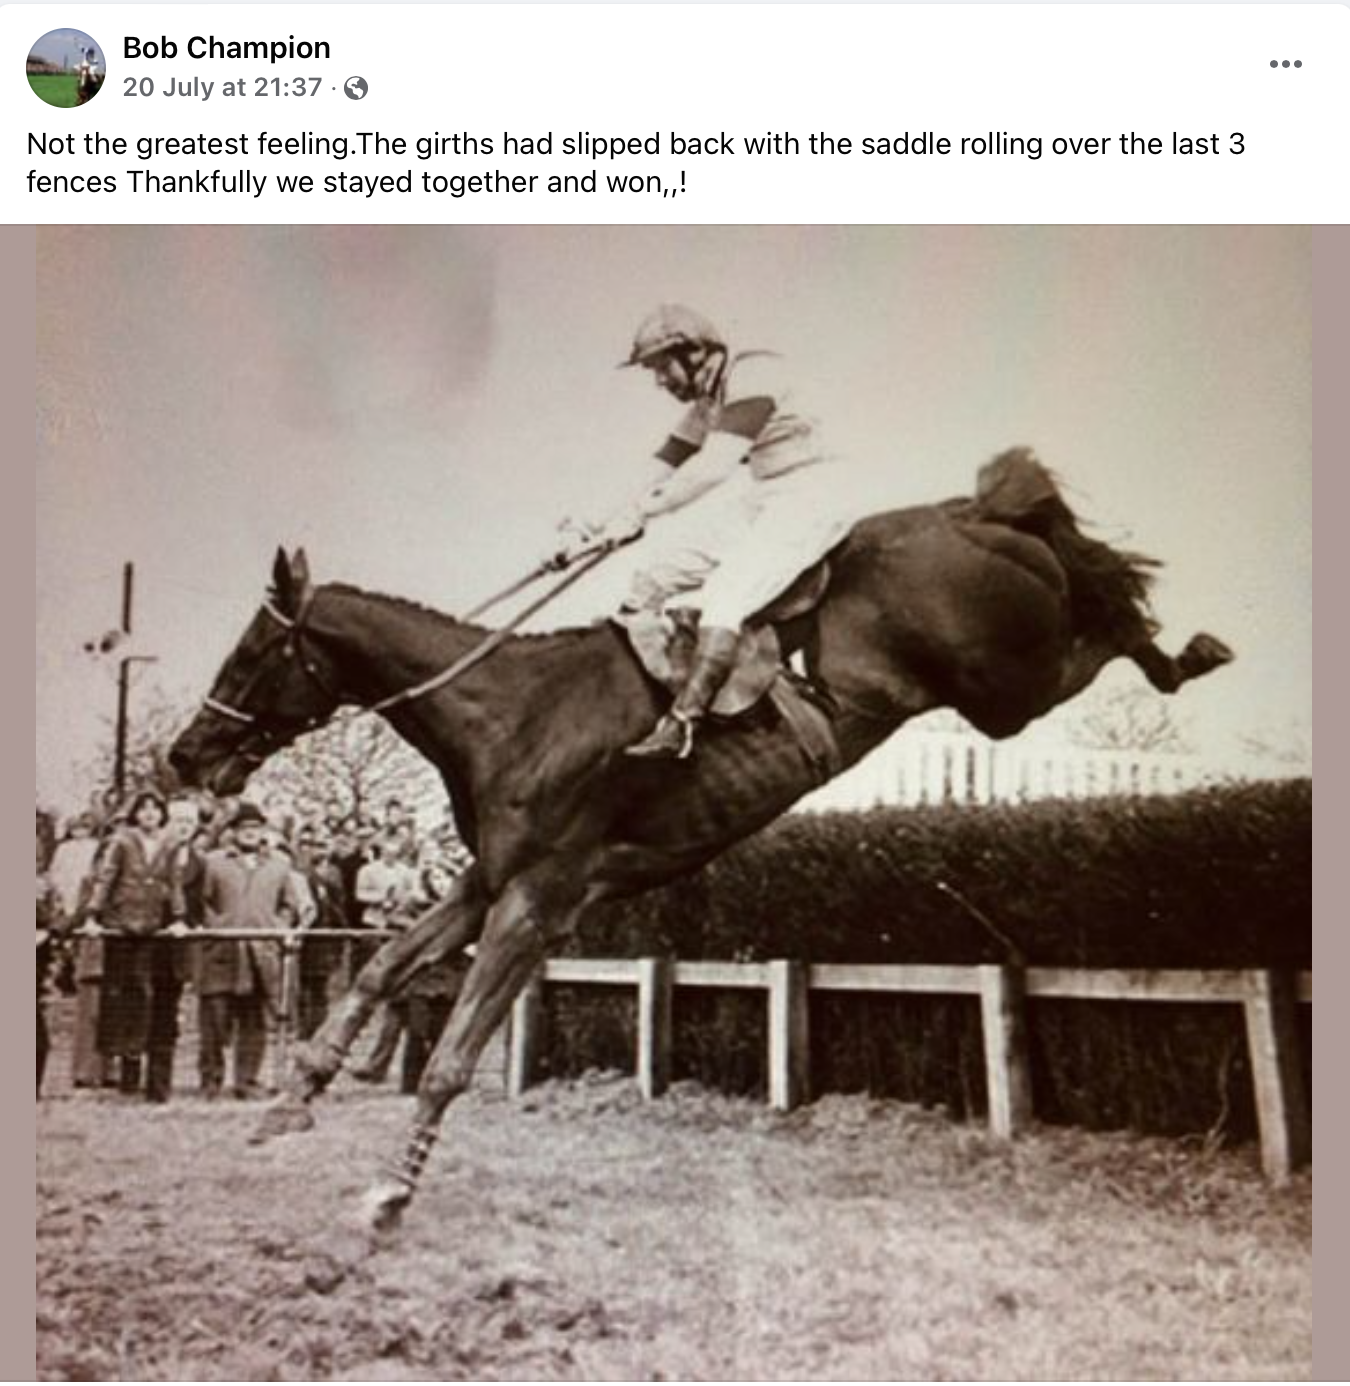1350x1386 pixels.
Task: Open Bob Champion's profile picture avatar
Action: click(66, 68)
